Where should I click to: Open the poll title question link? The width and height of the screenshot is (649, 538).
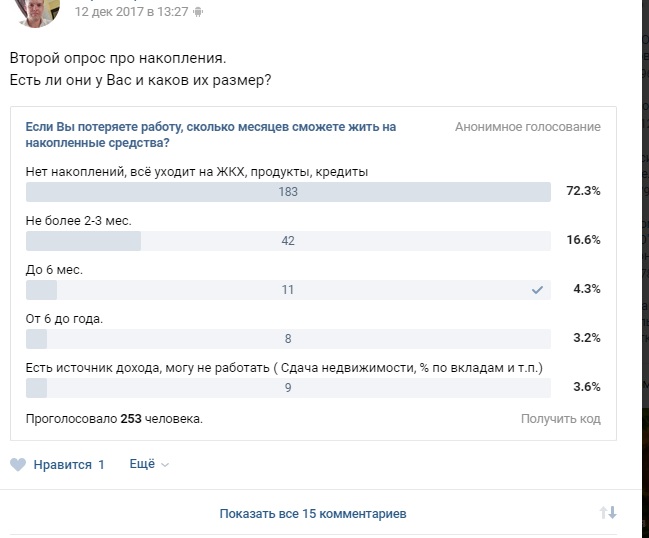[x=211, y=135]
